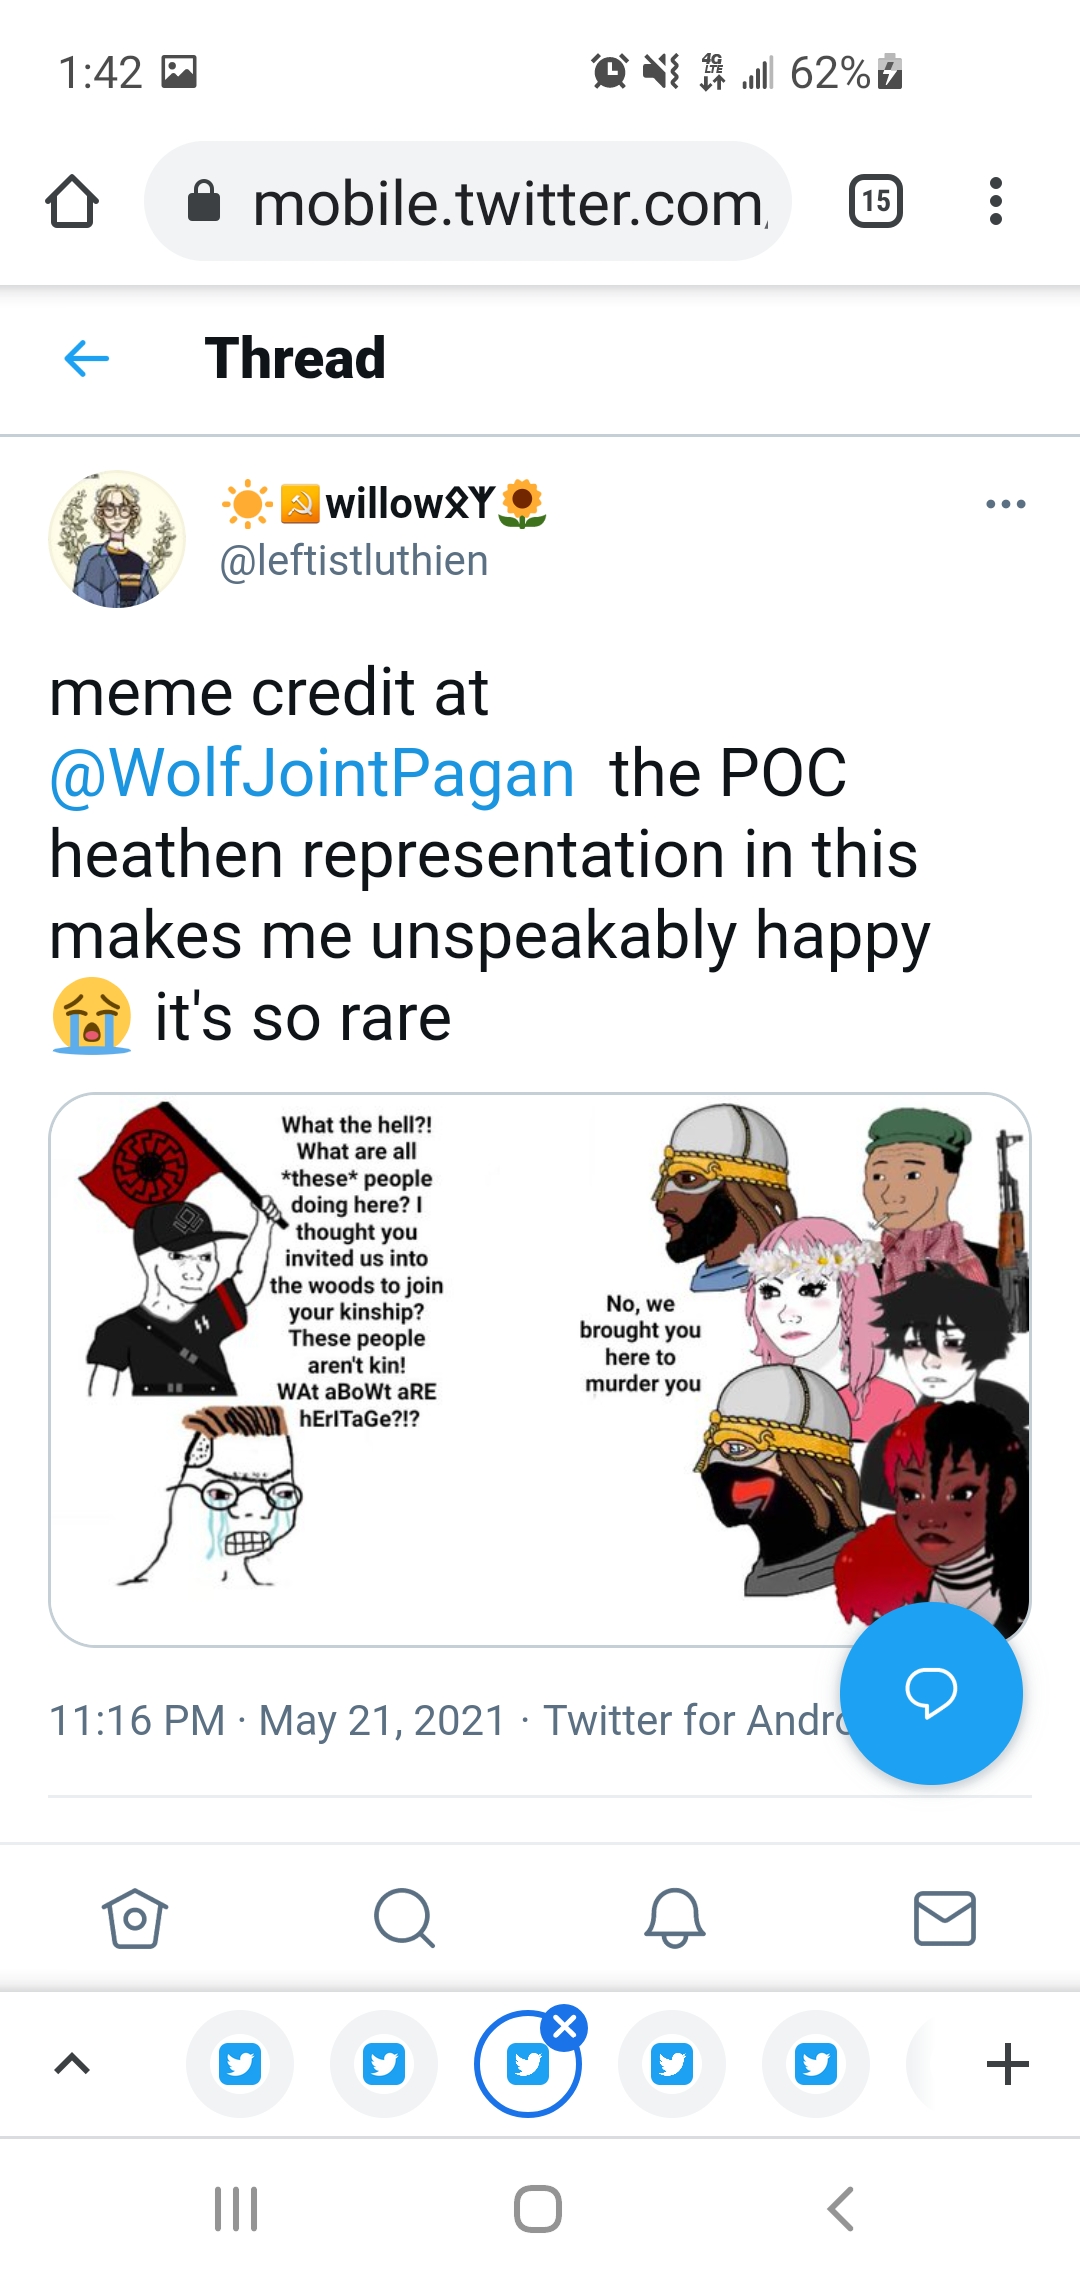Open the tweet's more options ellipsis
The width and height of the screenshot is (1080, 2280).
1005,504
